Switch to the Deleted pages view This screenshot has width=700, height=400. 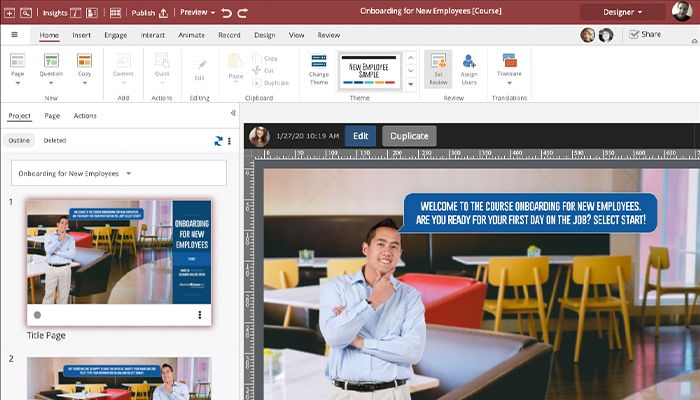tap(54, 141)
